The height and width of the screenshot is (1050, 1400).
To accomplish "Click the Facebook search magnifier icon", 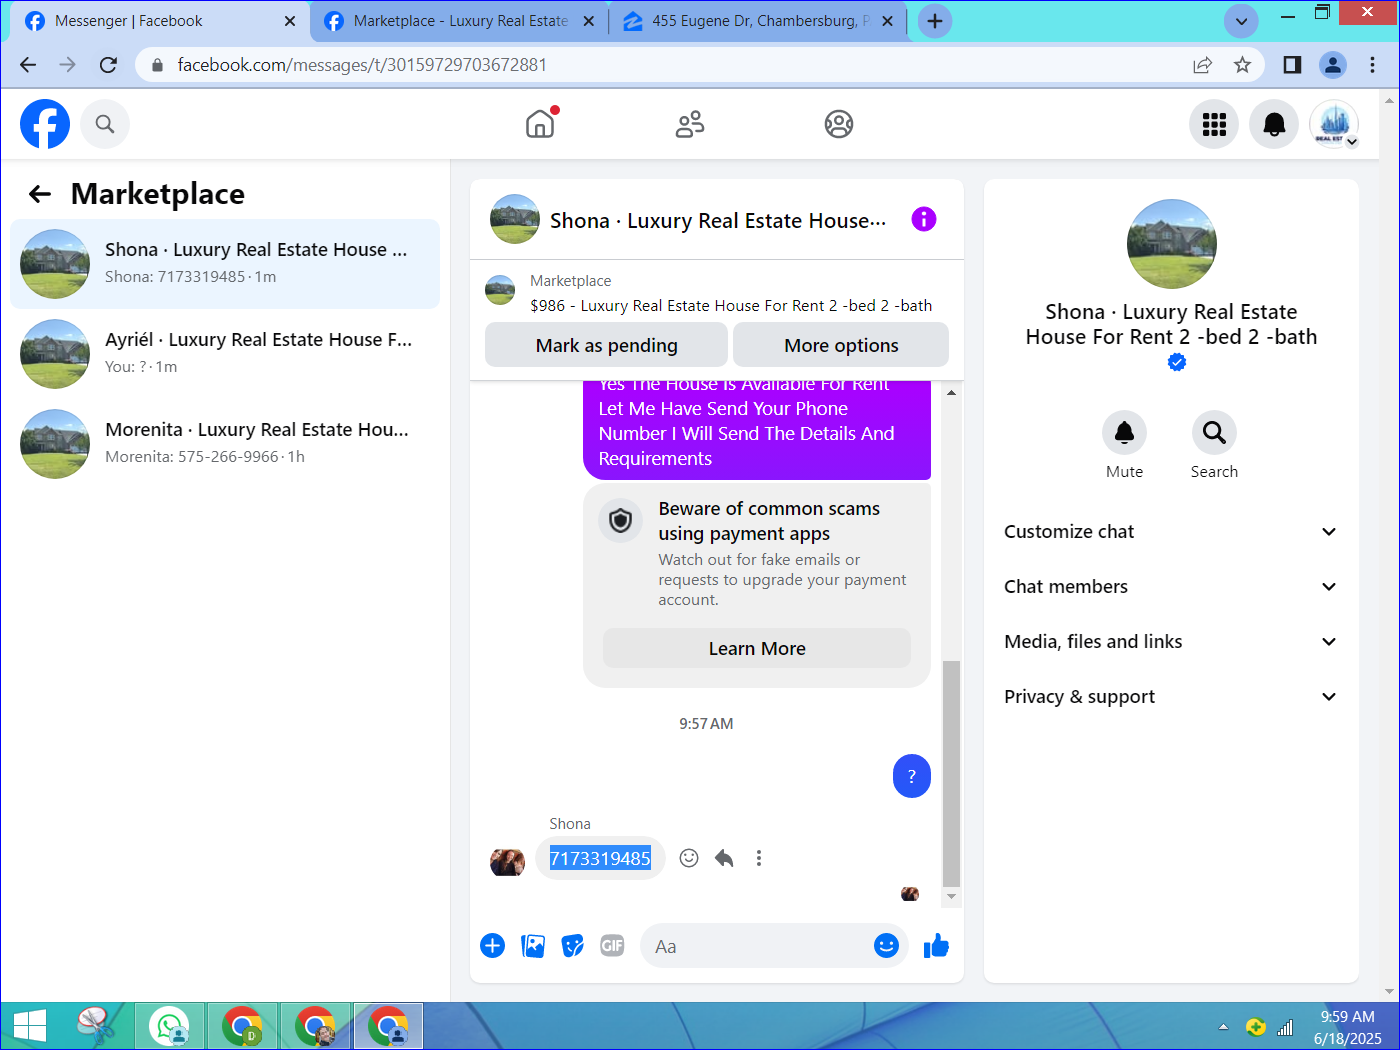I will pyautogui.click(x=105, y=124).
